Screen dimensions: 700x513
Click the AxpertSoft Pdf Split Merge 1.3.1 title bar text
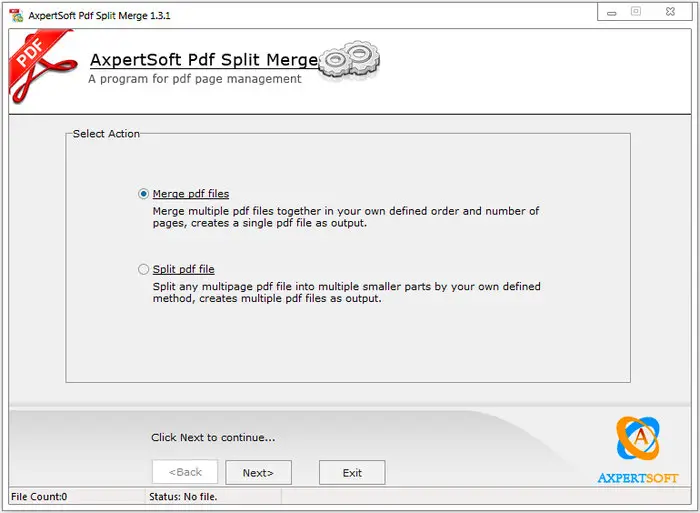(99, 16)
